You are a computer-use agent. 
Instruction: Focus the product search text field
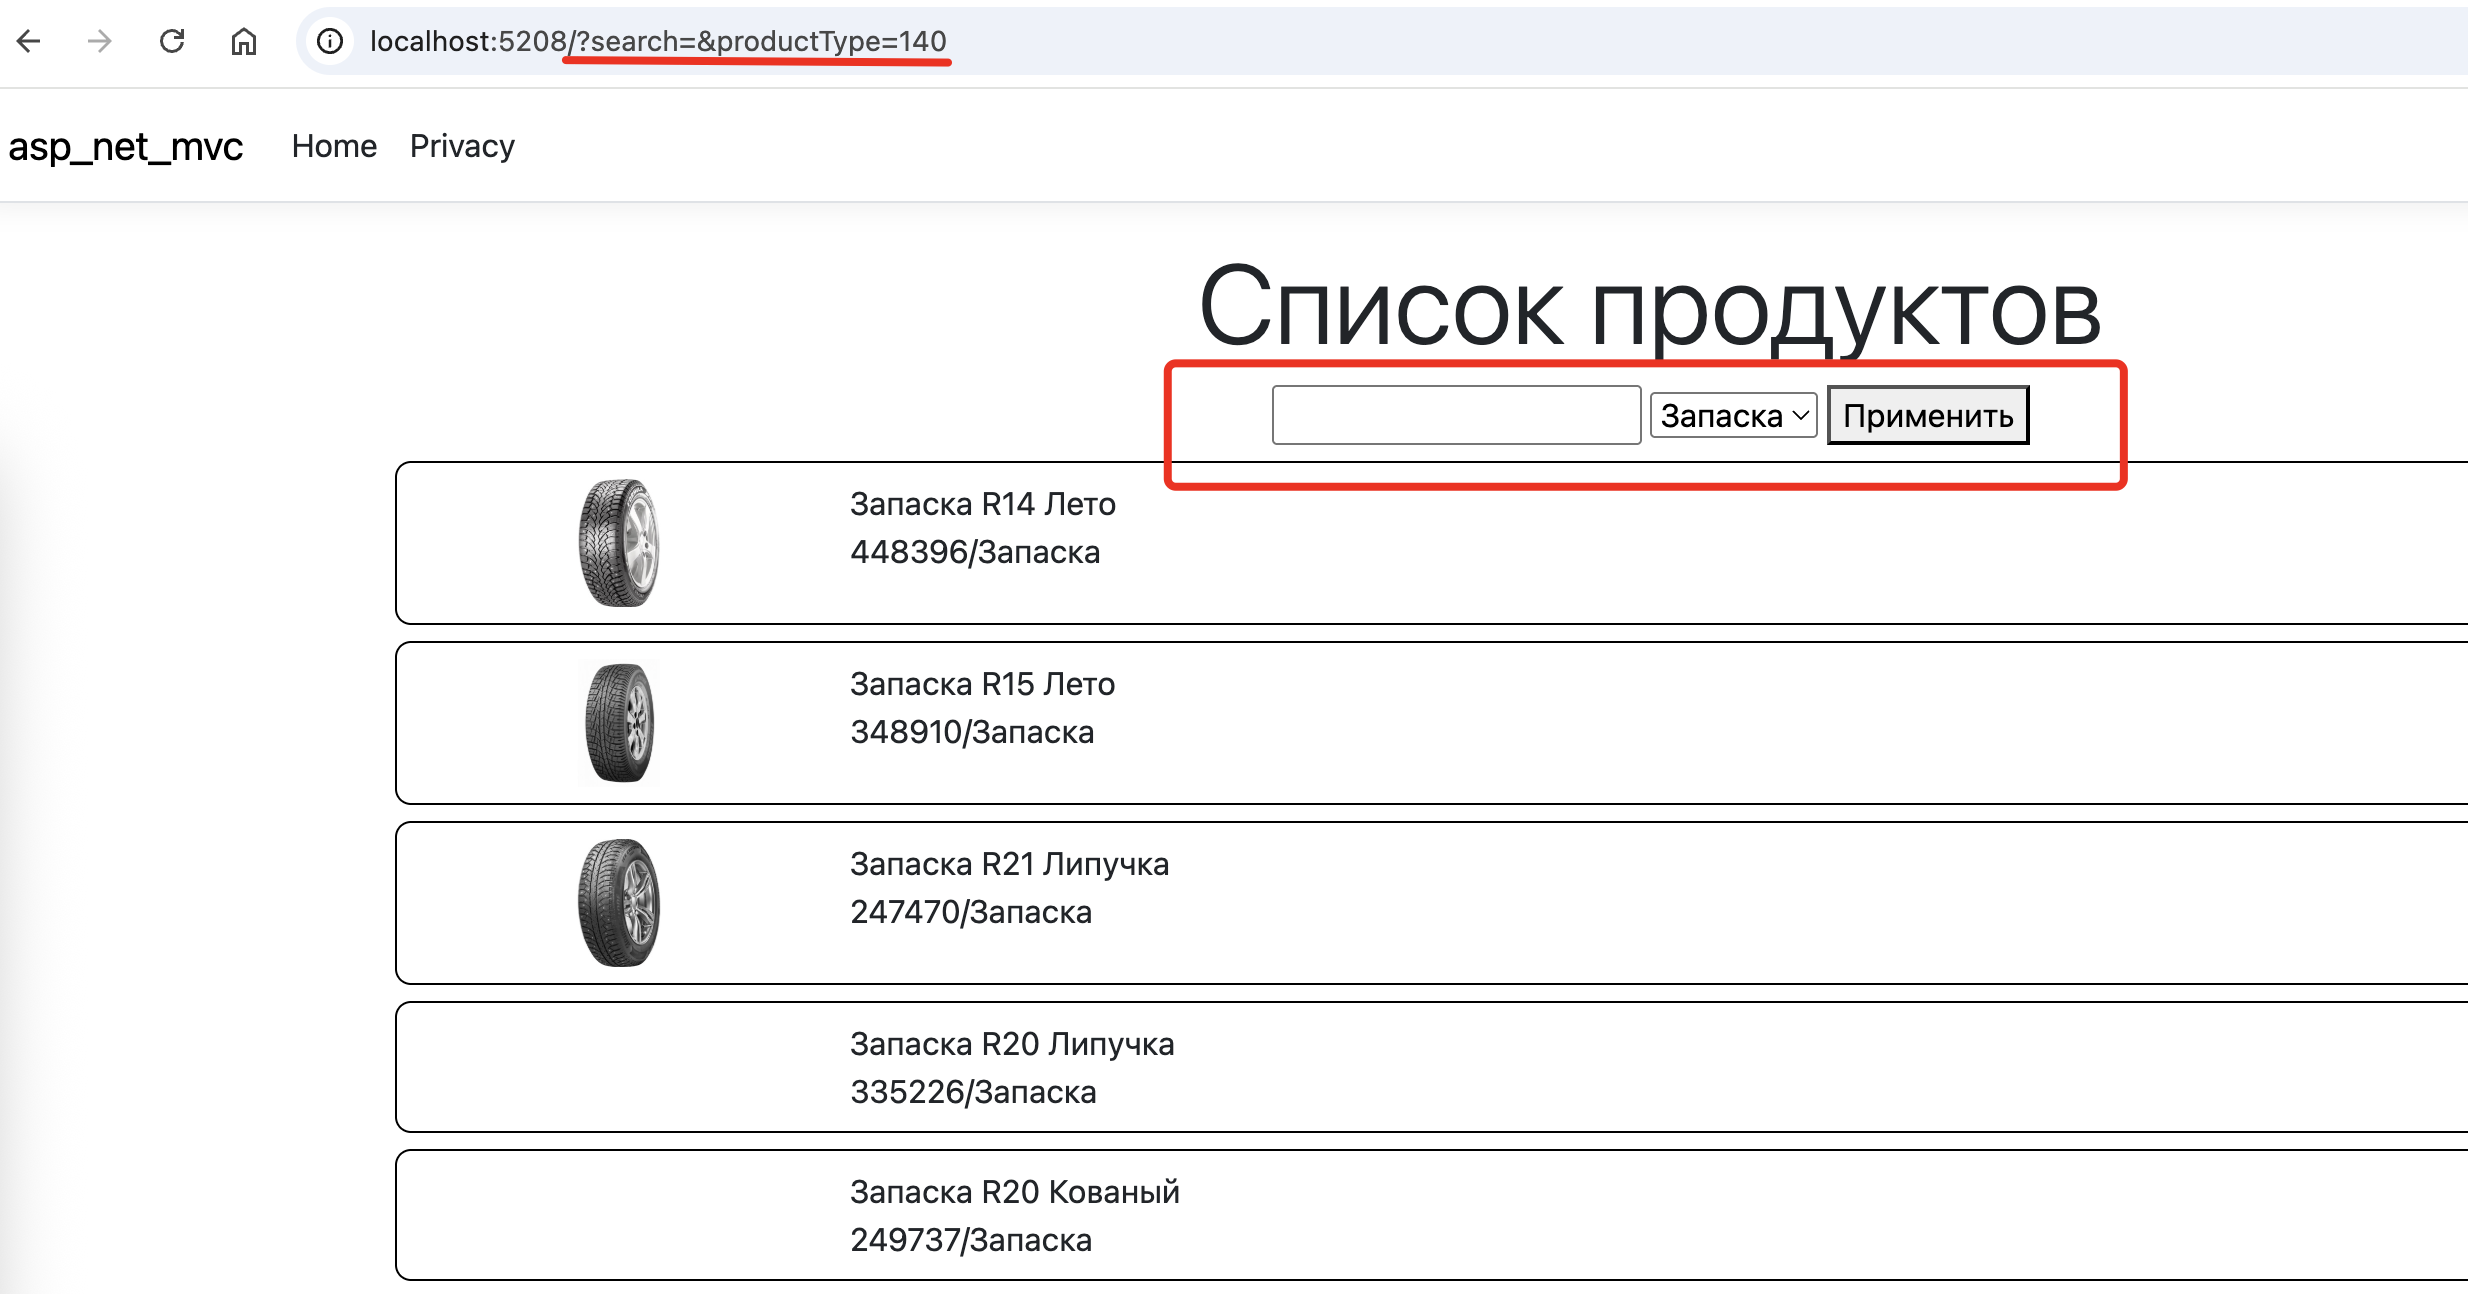coord(1455,415)
